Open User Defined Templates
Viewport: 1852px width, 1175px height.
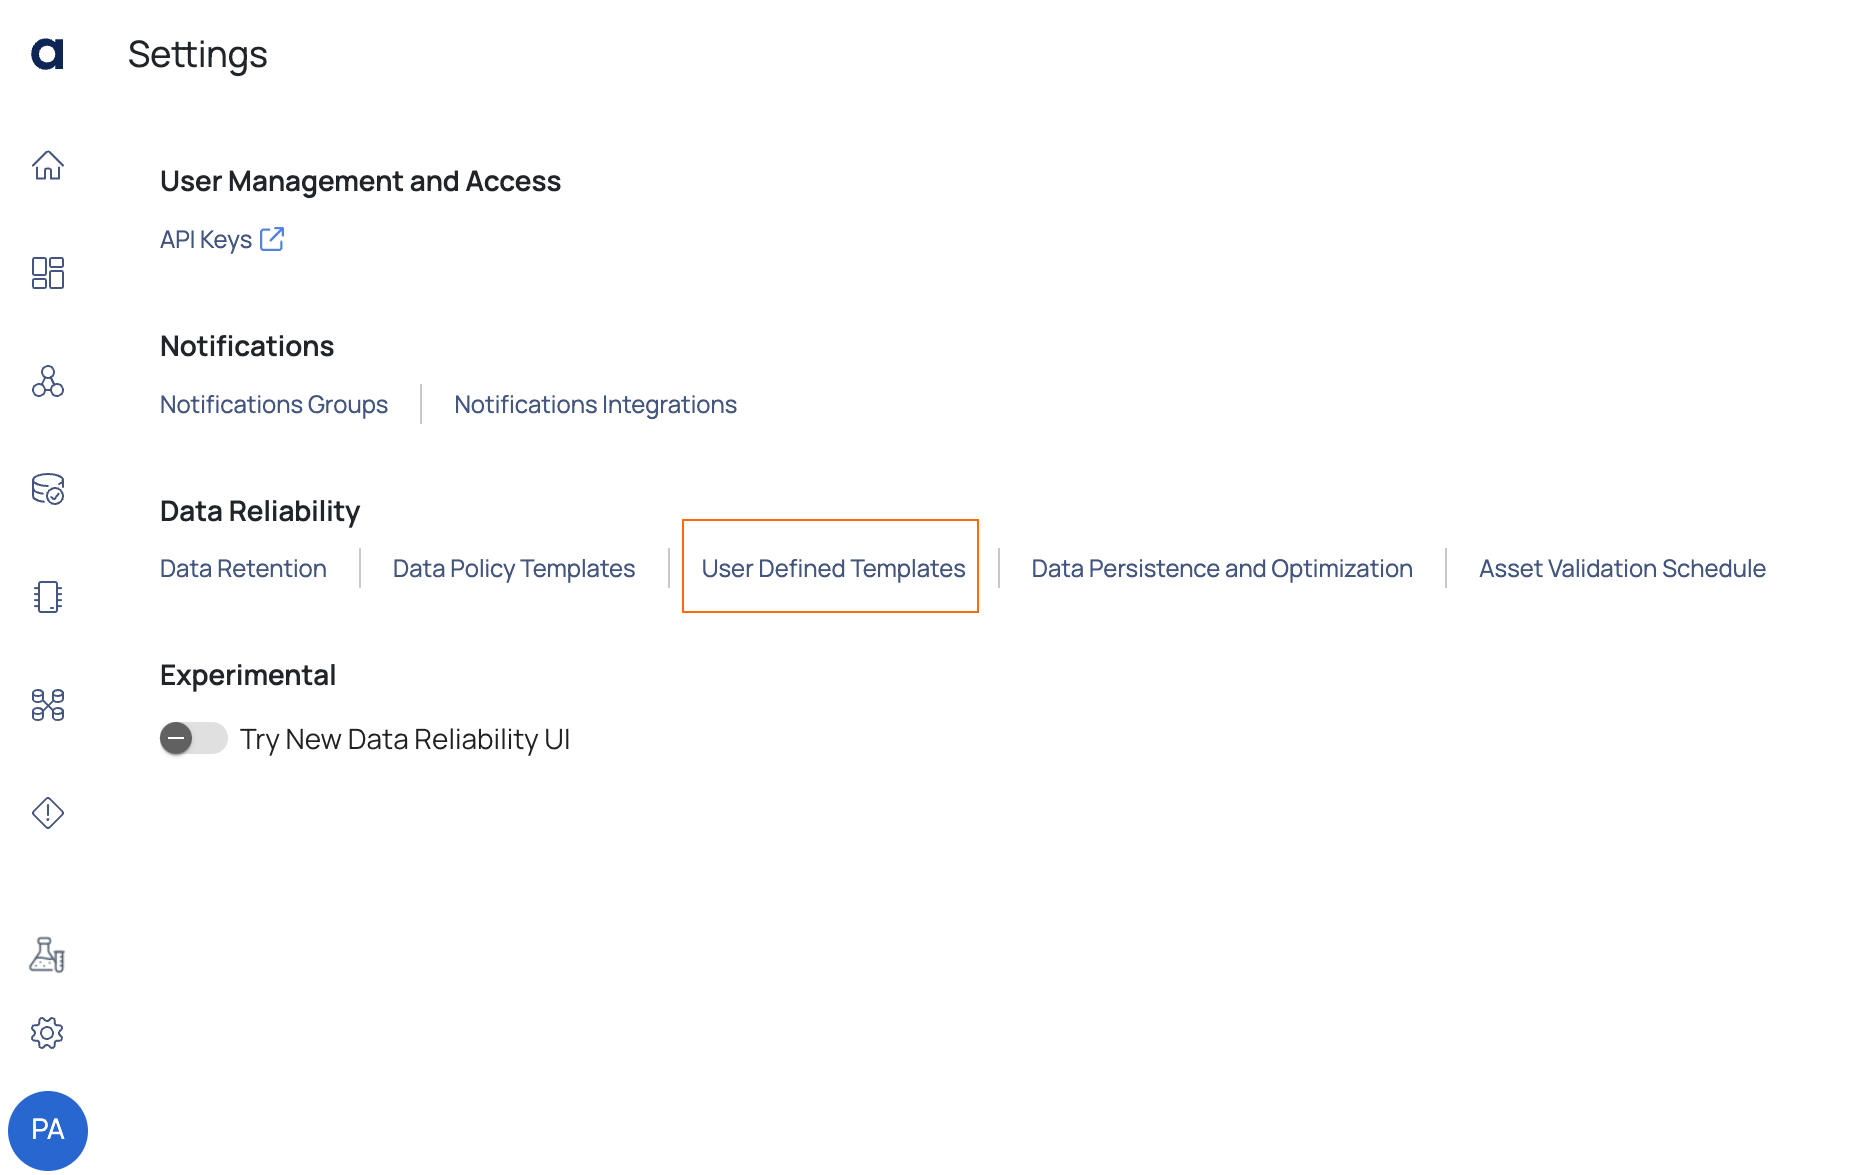pyautogui.click(x=833, y=569)
